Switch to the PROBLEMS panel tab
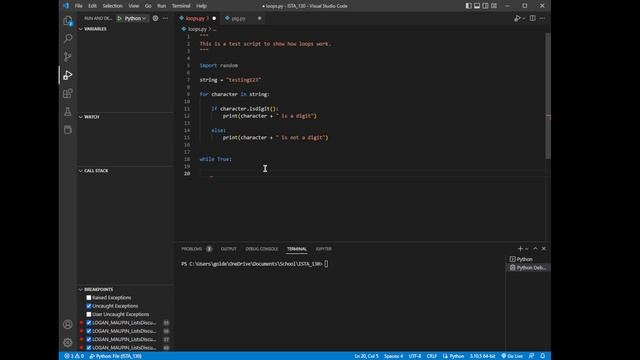Image resolution: width=640 pixels, height=360 pixels. (x=192, y=249)
